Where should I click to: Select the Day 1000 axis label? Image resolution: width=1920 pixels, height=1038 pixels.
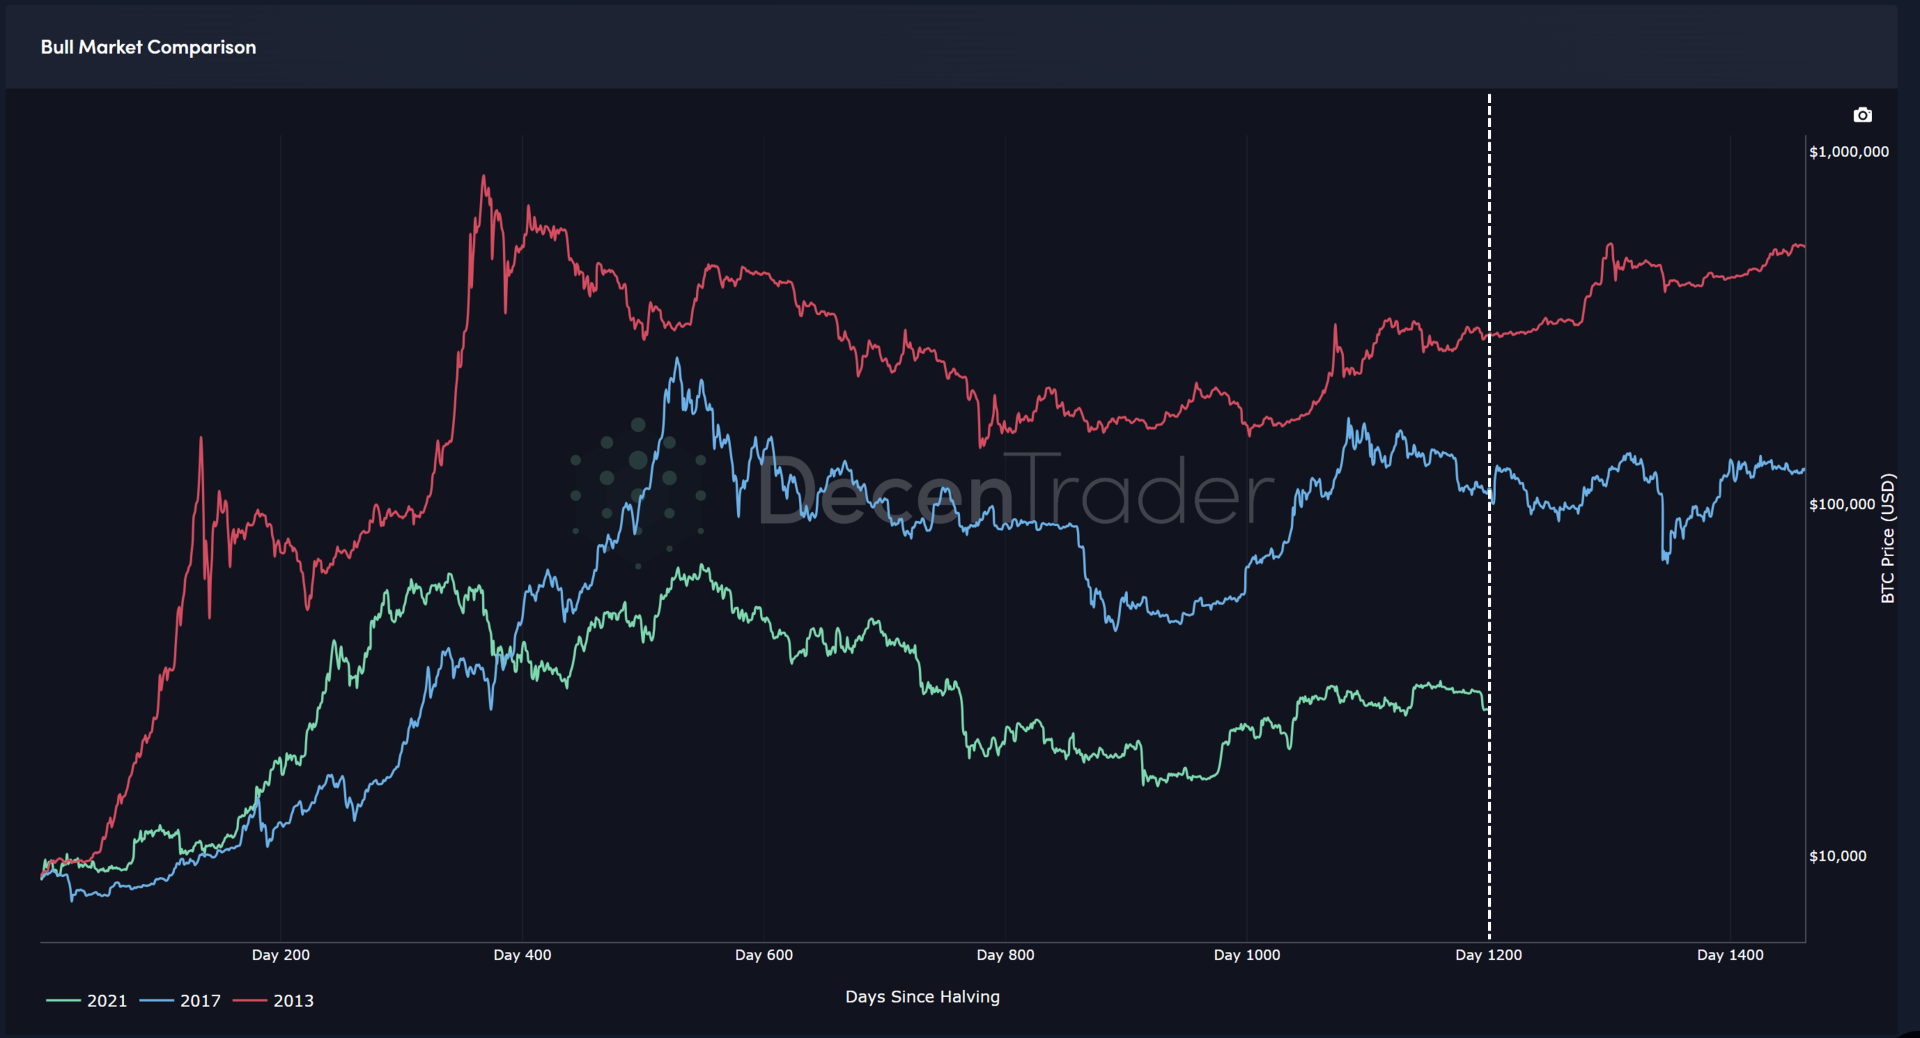1247,955
